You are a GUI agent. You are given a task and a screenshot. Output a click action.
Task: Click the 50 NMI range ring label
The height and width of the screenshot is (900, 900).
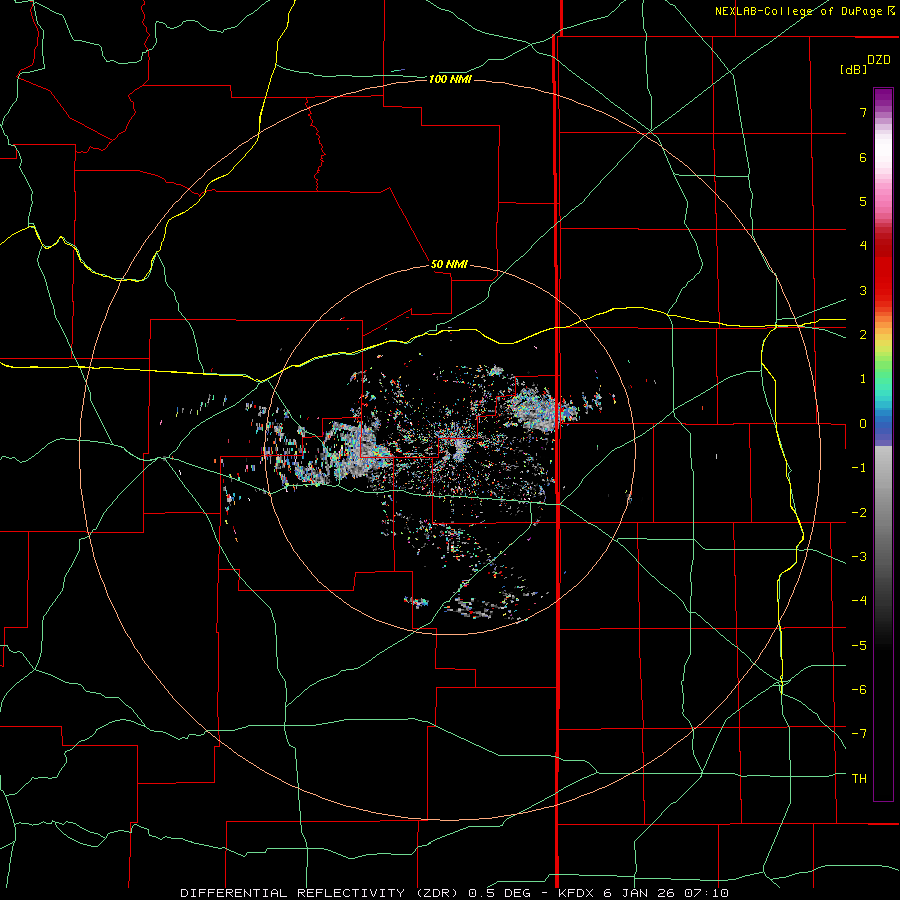pyautogui.click(x=449, y=264)
